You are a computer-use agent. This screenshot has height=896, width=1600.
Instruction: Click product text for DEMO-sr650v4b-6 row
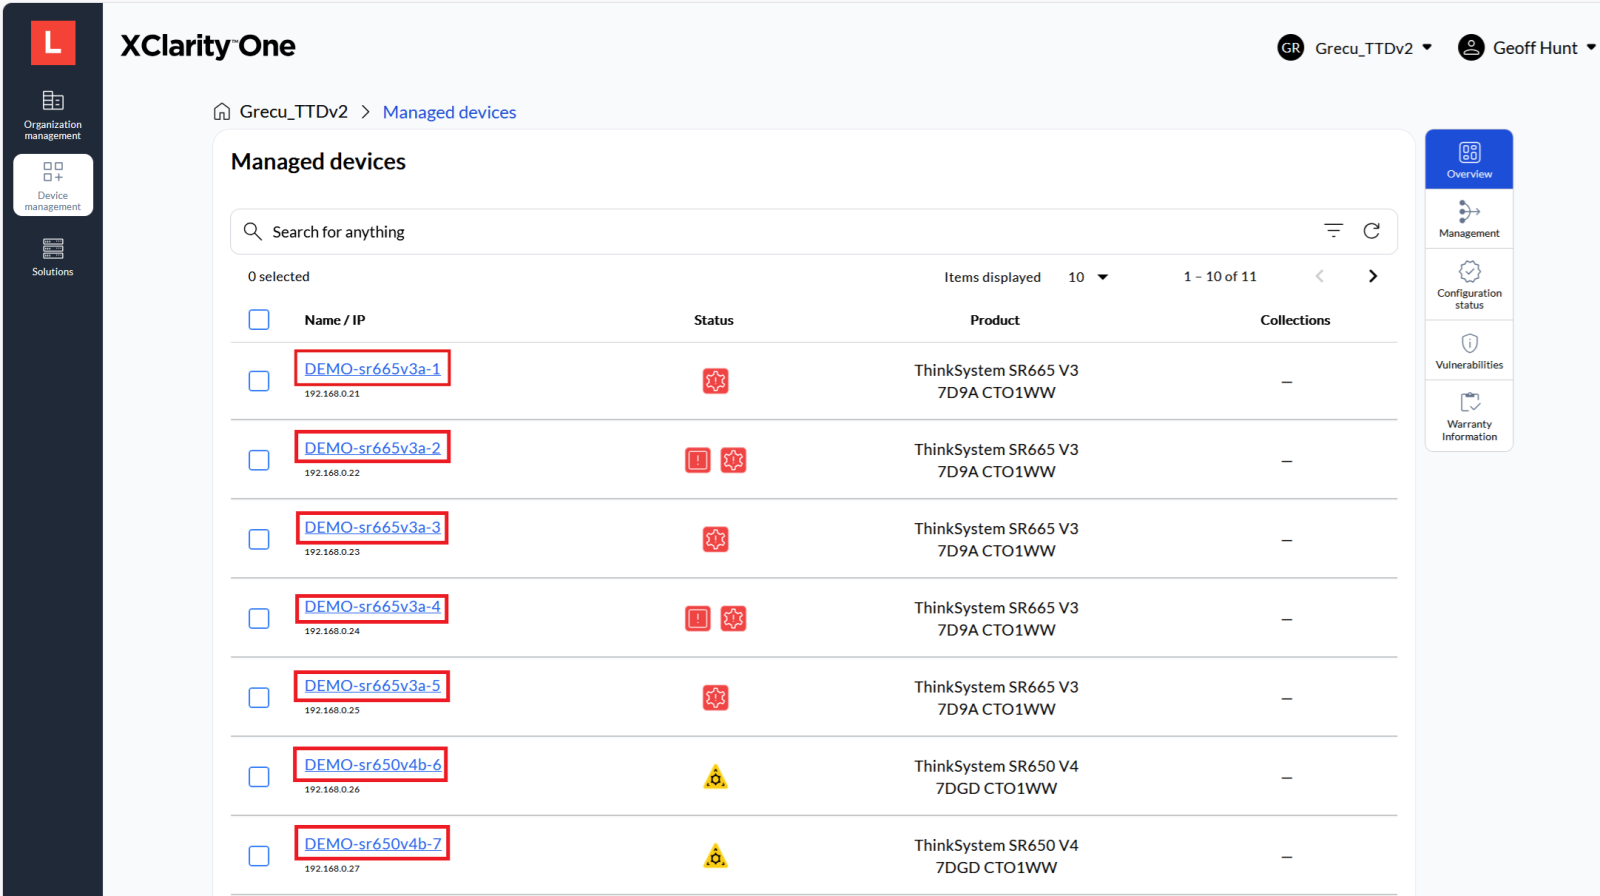(996, 777)
